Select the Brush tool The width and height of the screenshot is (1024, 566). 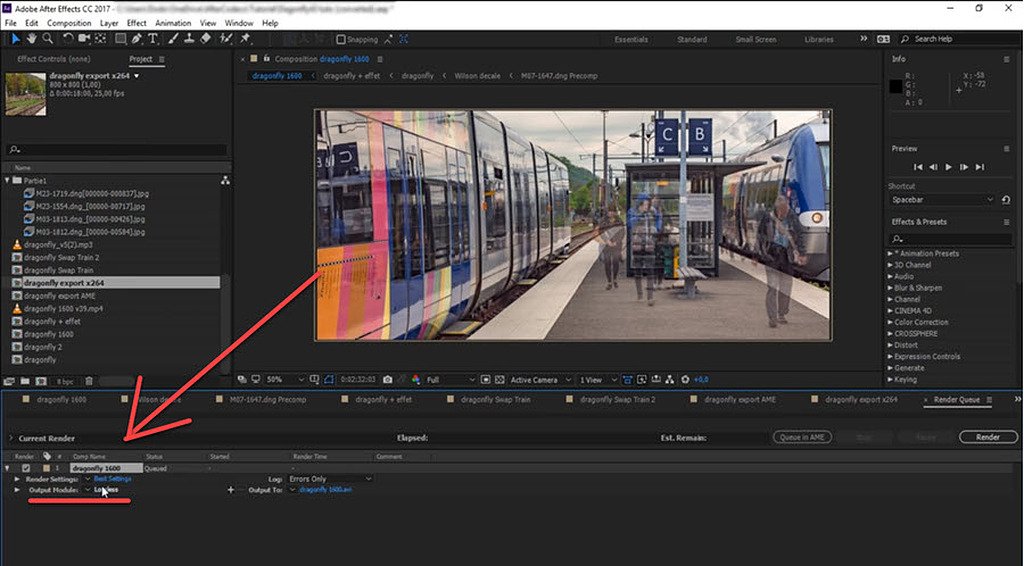click(173, 39)
